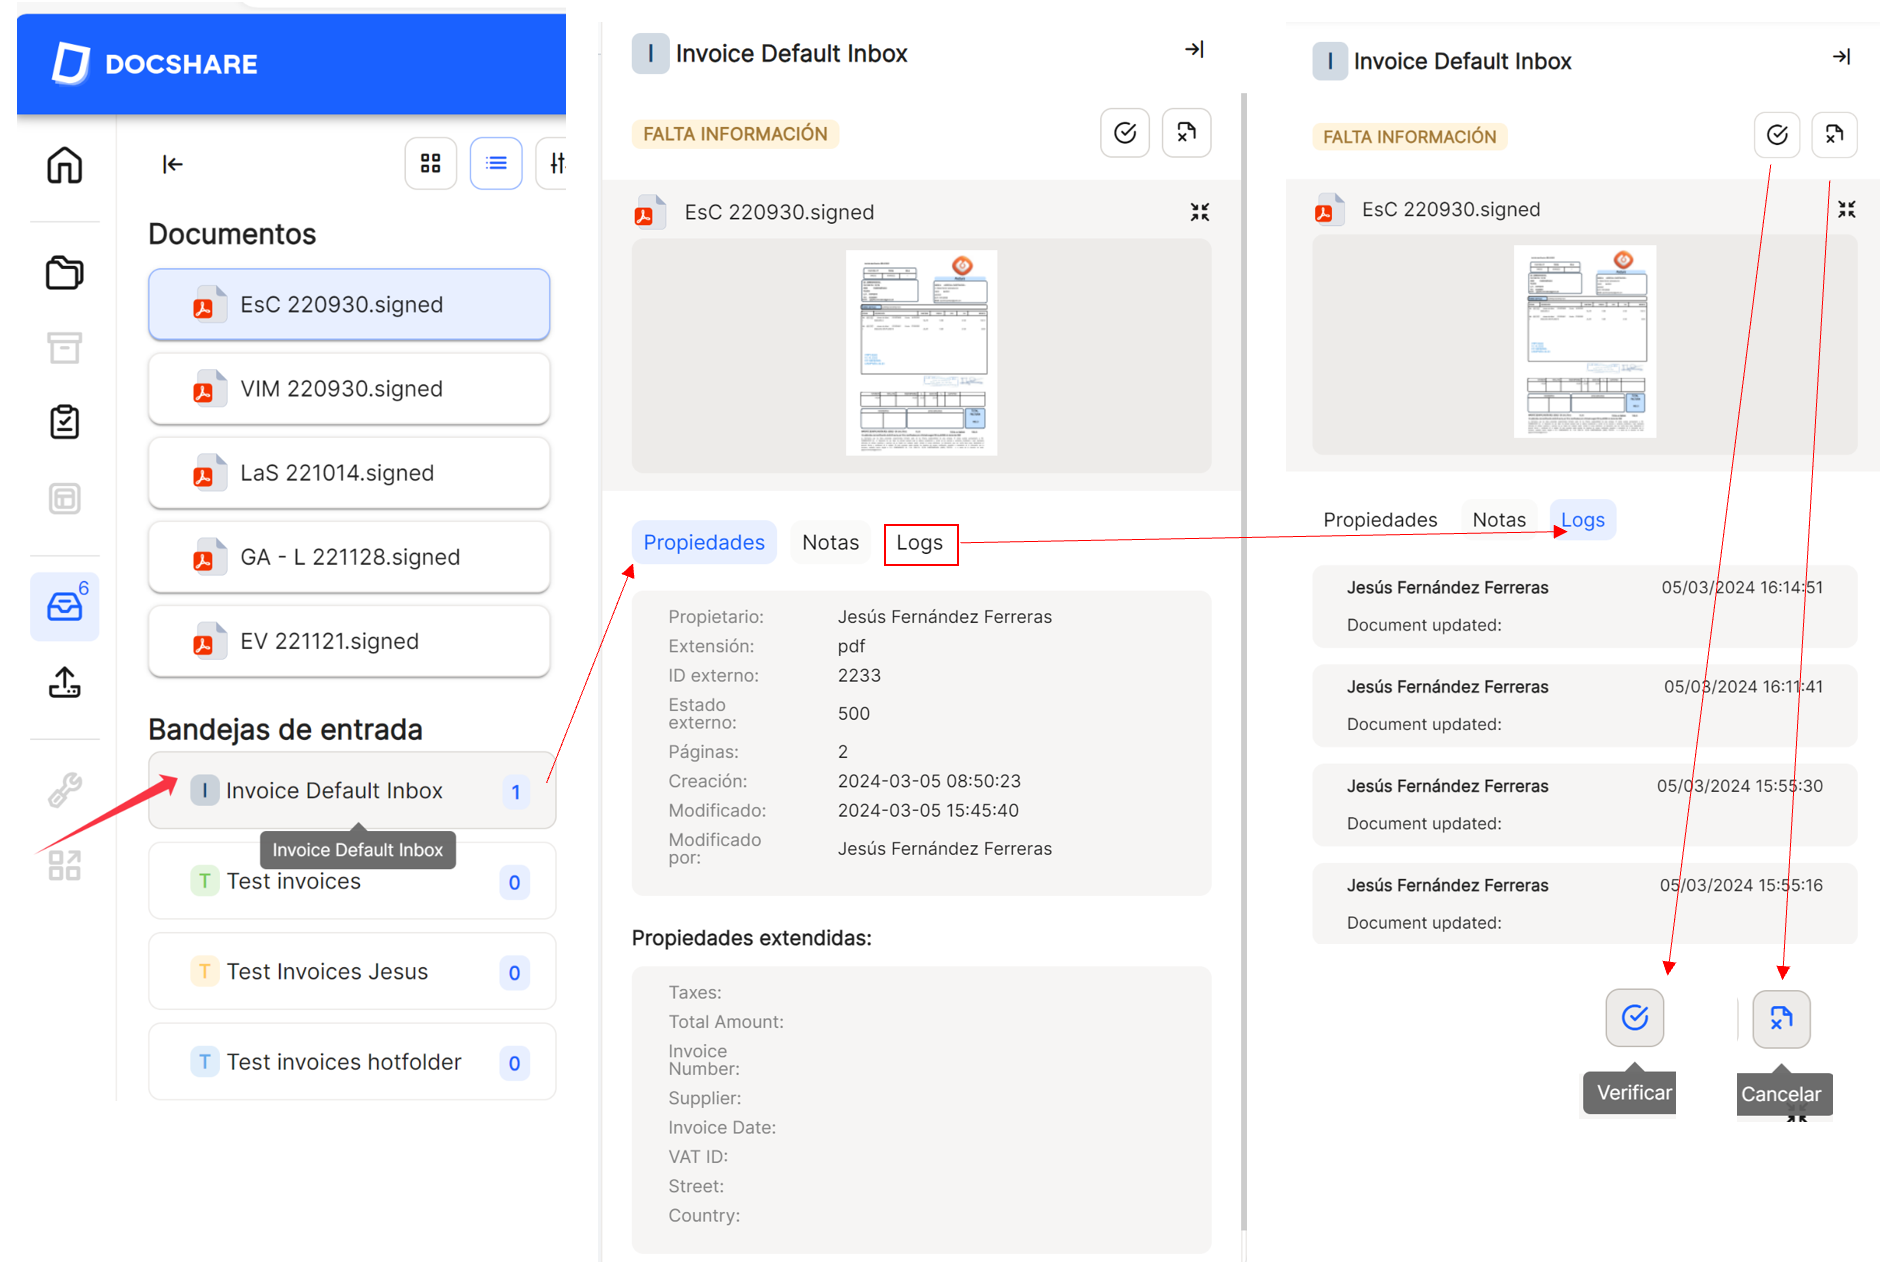Select document LaS 221014.signed
This screenshot has height=1268, width=1880.
pyautogui.click(x=349, y=472)
